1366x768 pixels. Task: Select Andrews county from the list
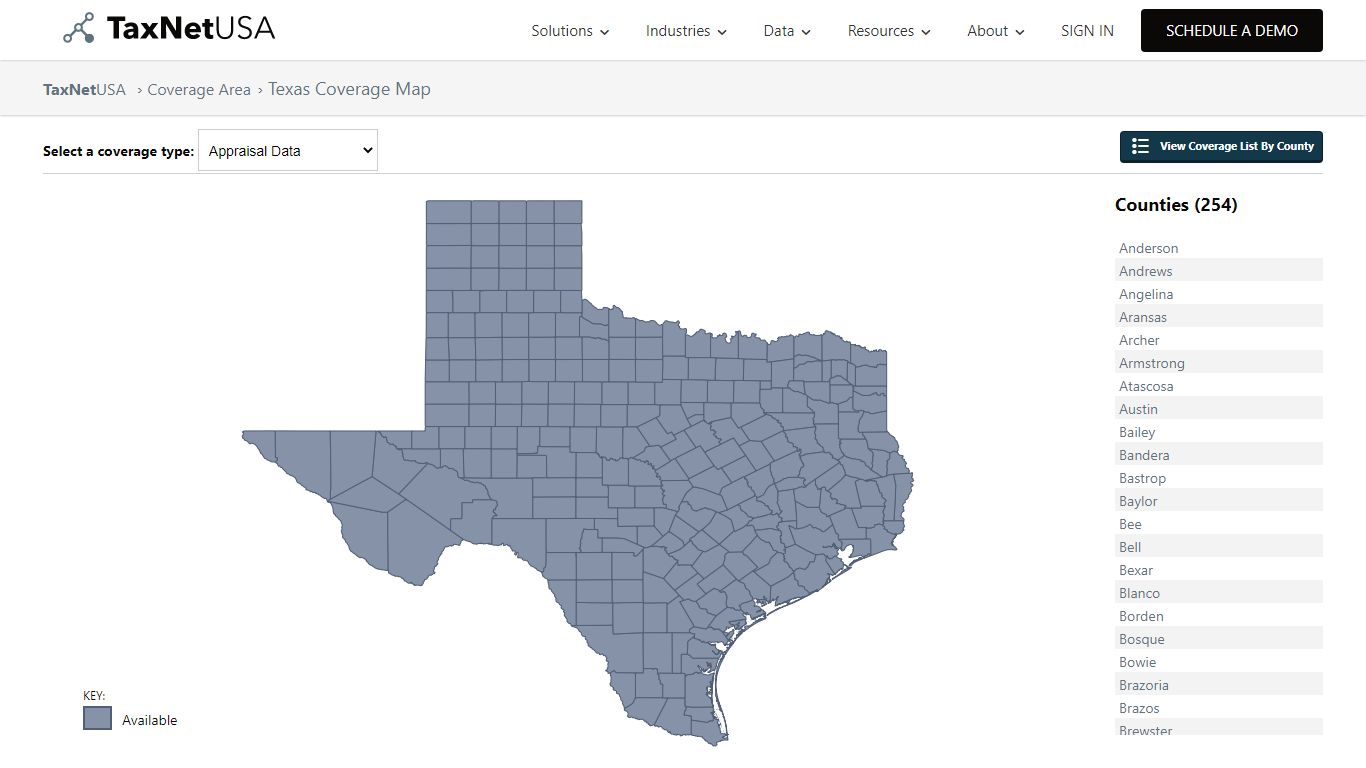click(x=1219, y=271)
